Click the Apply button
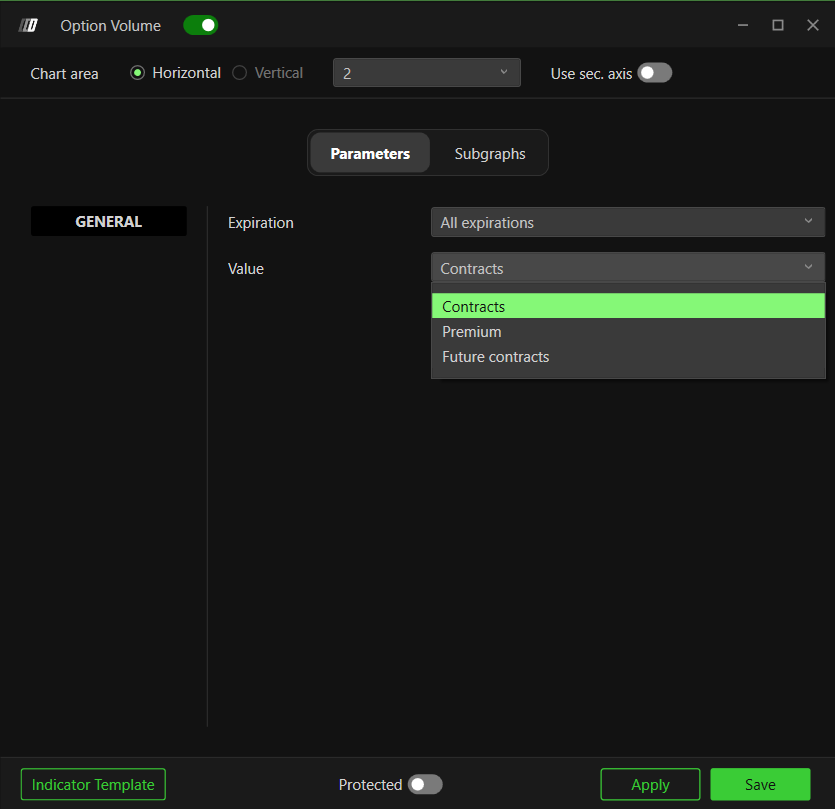 650,784
